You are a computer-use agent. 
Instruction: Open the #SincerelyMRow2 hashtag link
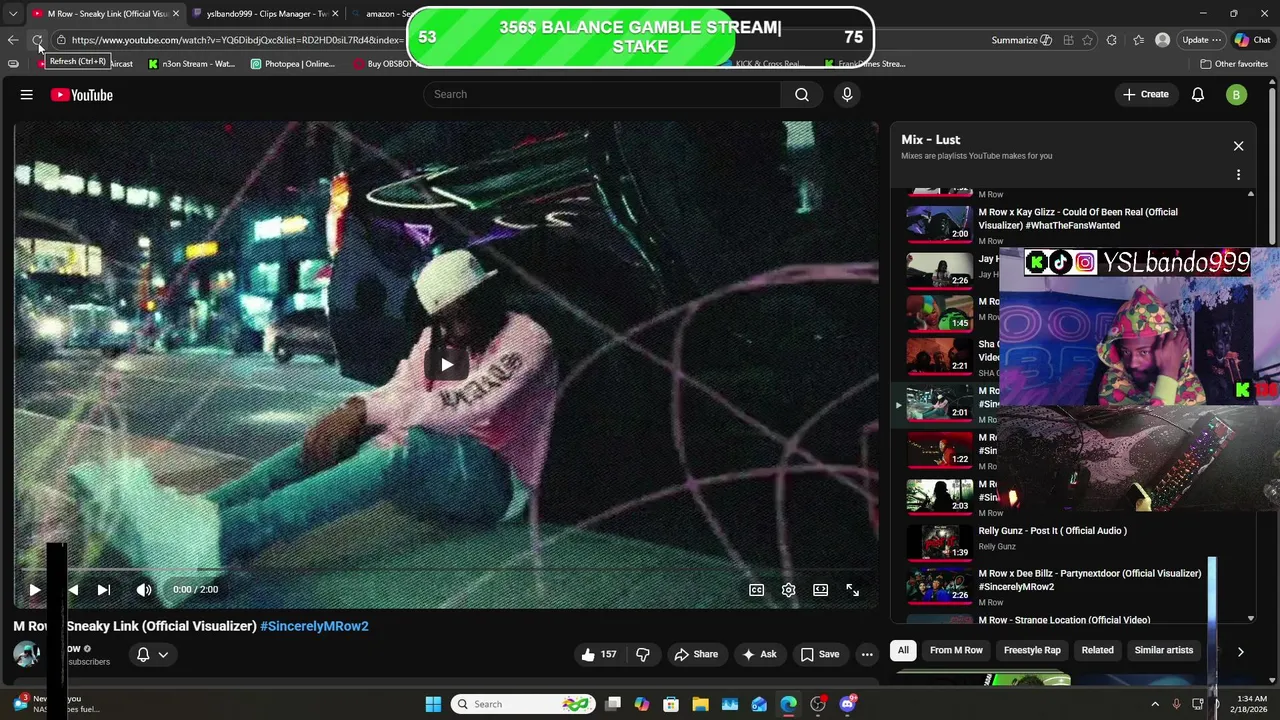(x=314, y=626)
